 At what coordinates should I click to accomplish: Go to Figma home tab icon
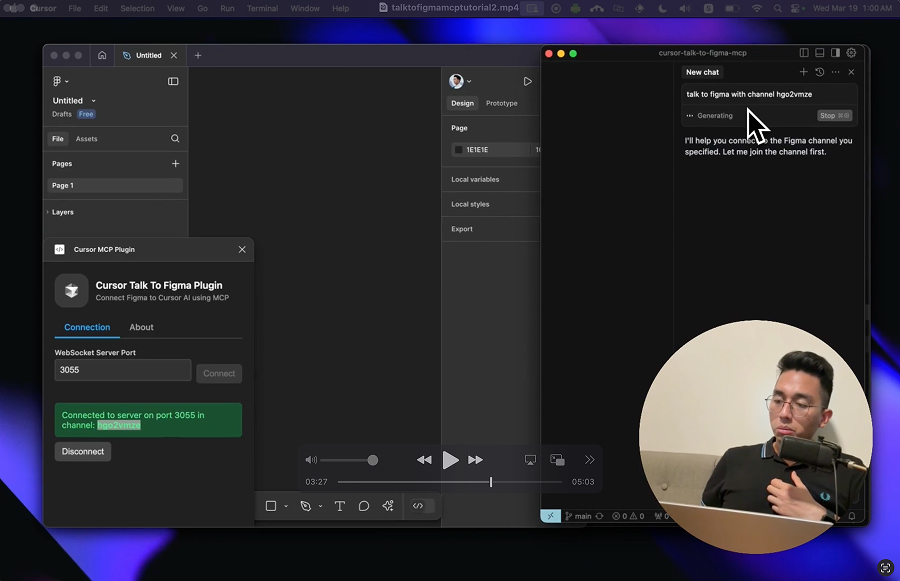click(102, 55)
